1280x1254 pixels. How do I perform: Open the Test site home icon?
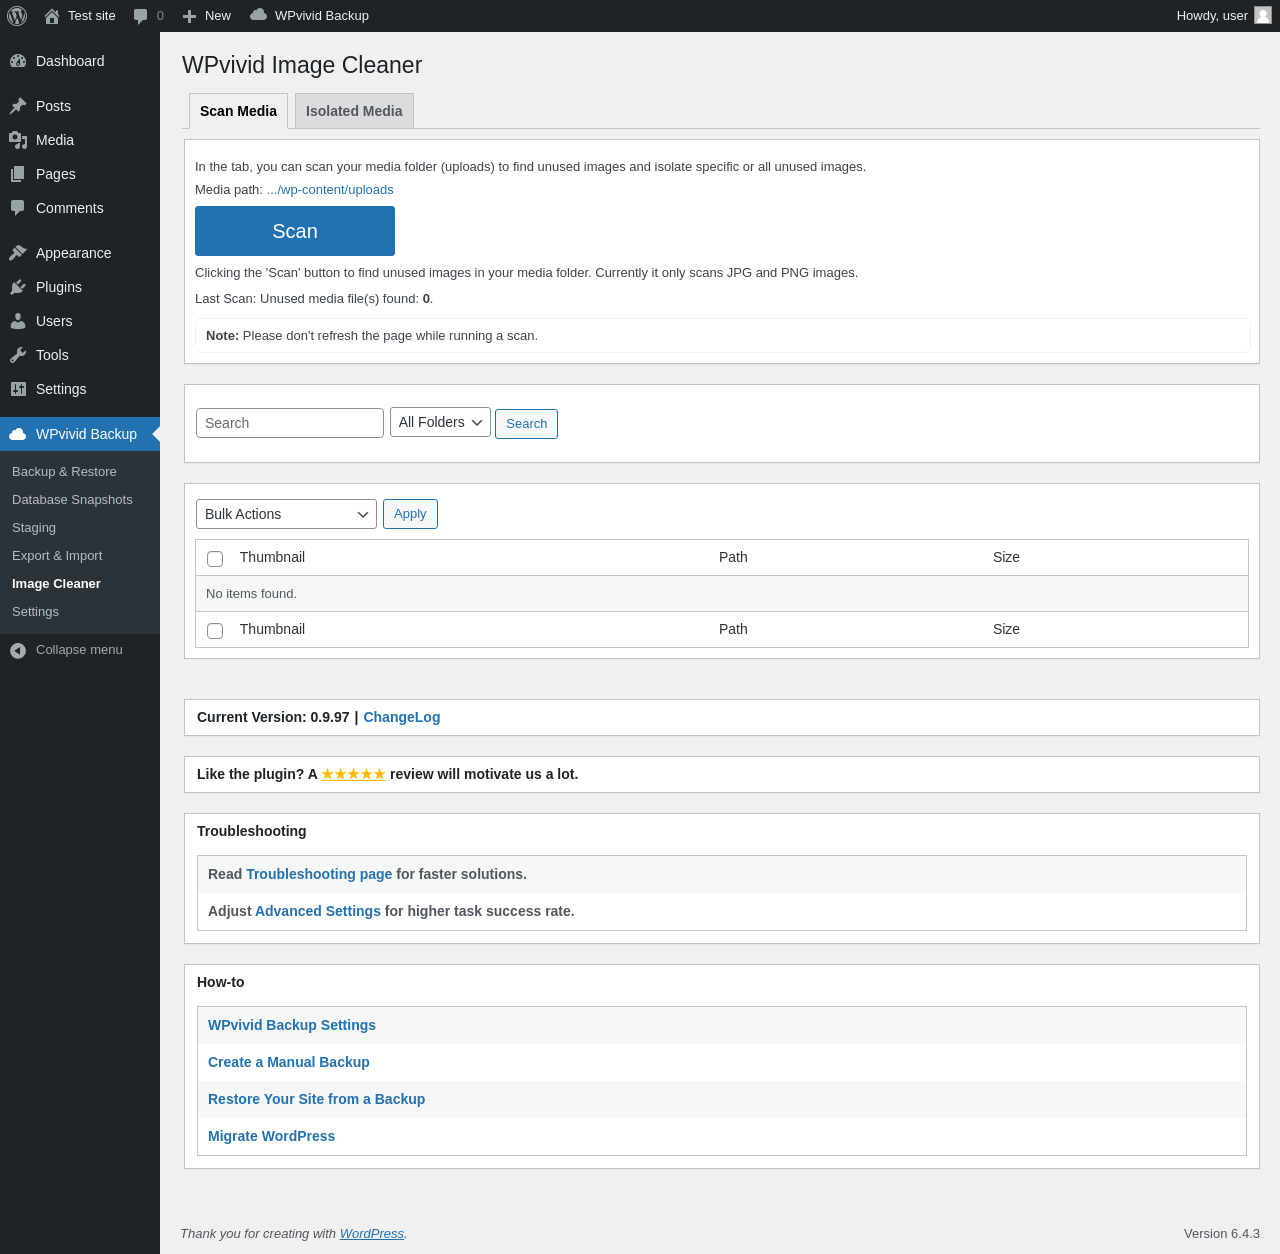click(x=52, y=16)
